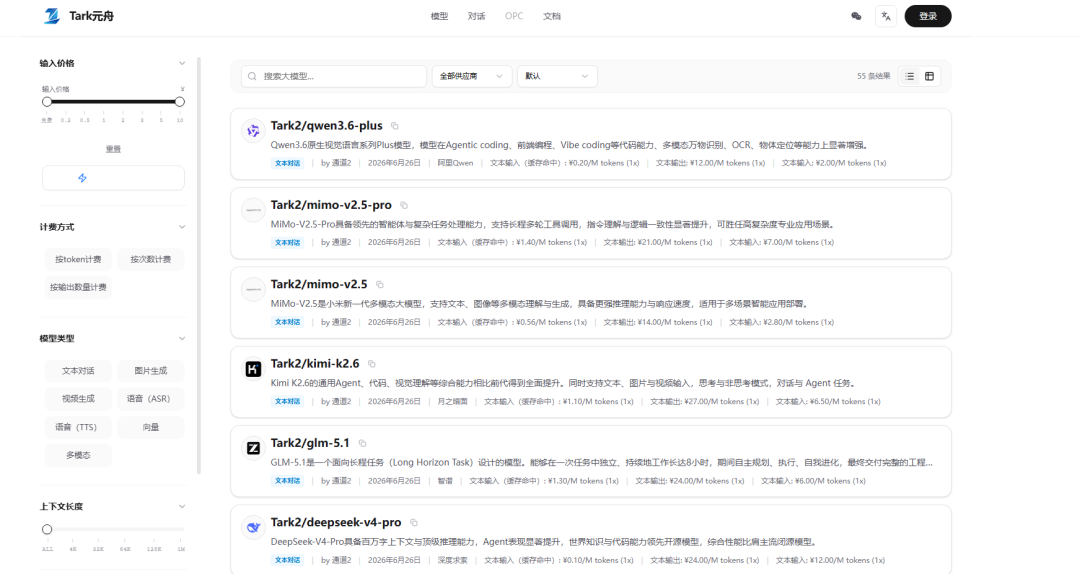Copy the Tark2/qwen3.6-plus model name
Image resolution: width=1080 pixels, height=574 pixels.
point(395,126)
